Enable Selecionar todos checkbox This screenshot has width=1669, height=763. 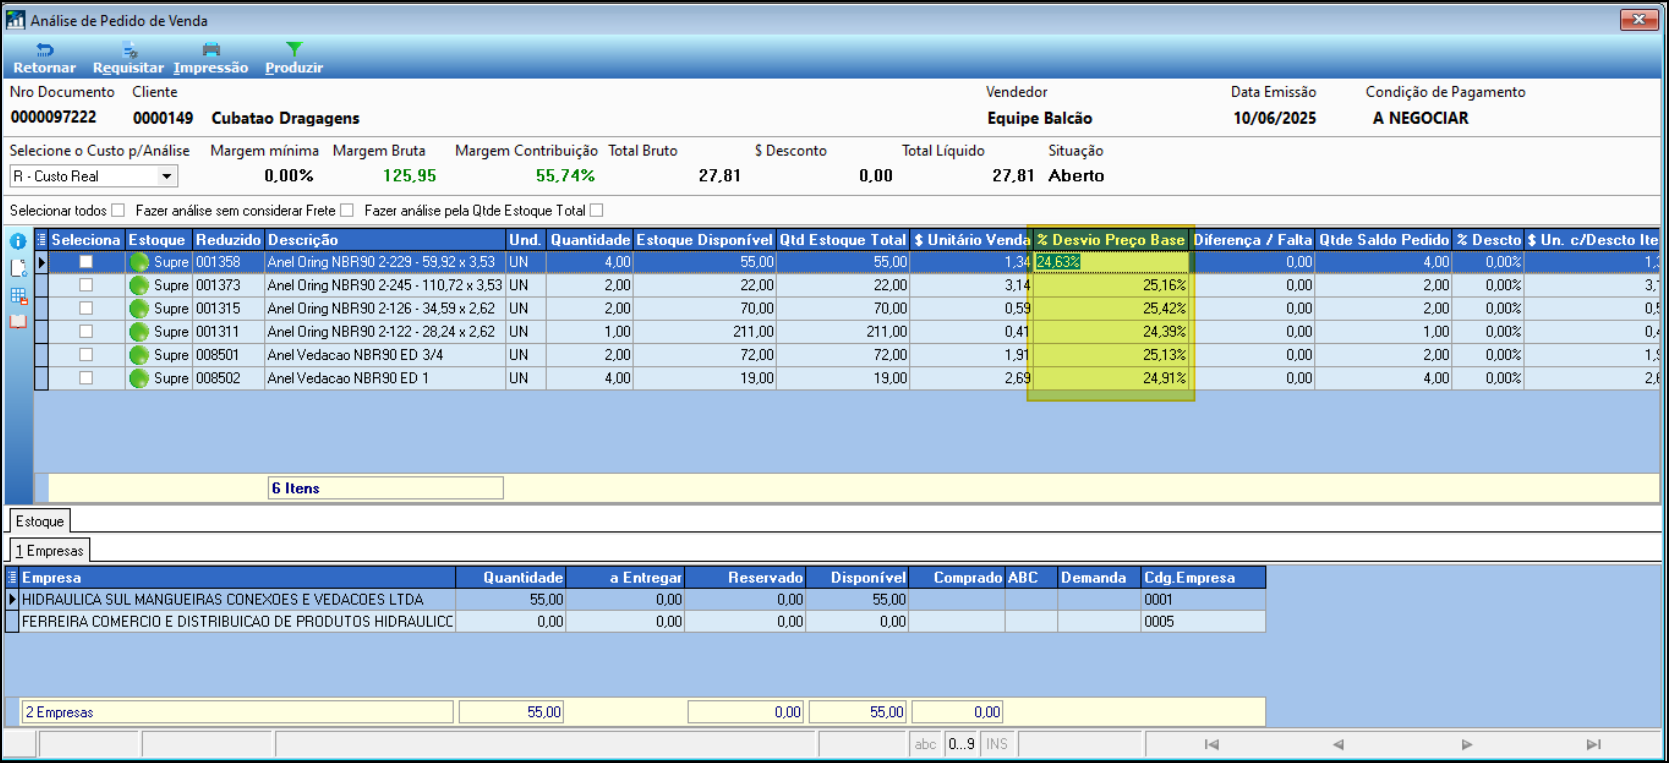118,210
